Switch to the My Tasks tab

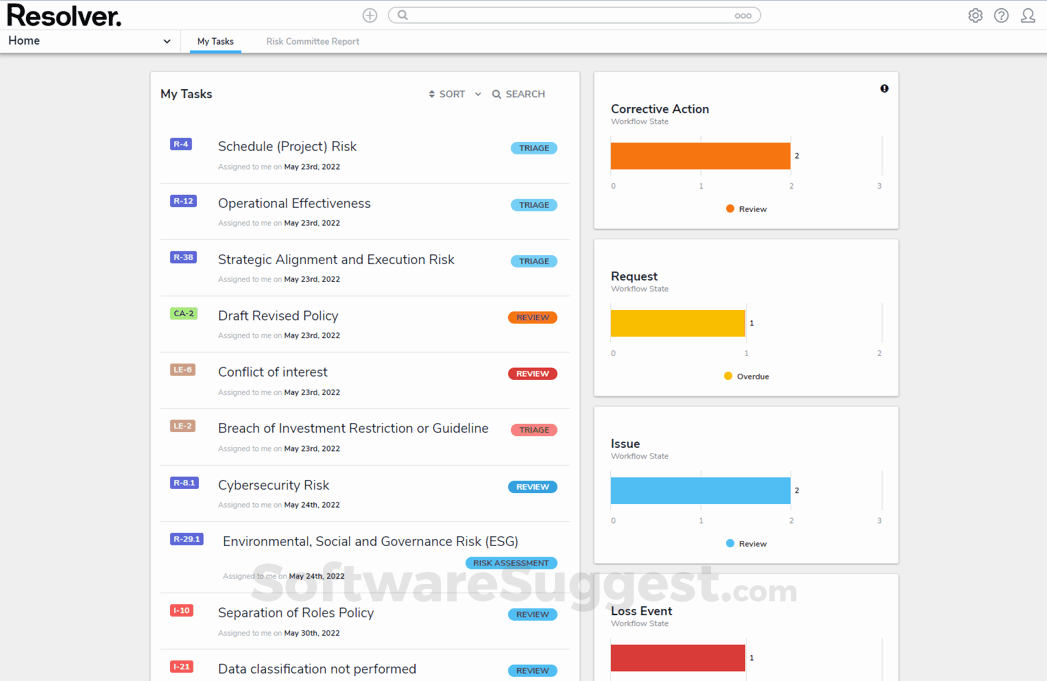tap(215, 41)
